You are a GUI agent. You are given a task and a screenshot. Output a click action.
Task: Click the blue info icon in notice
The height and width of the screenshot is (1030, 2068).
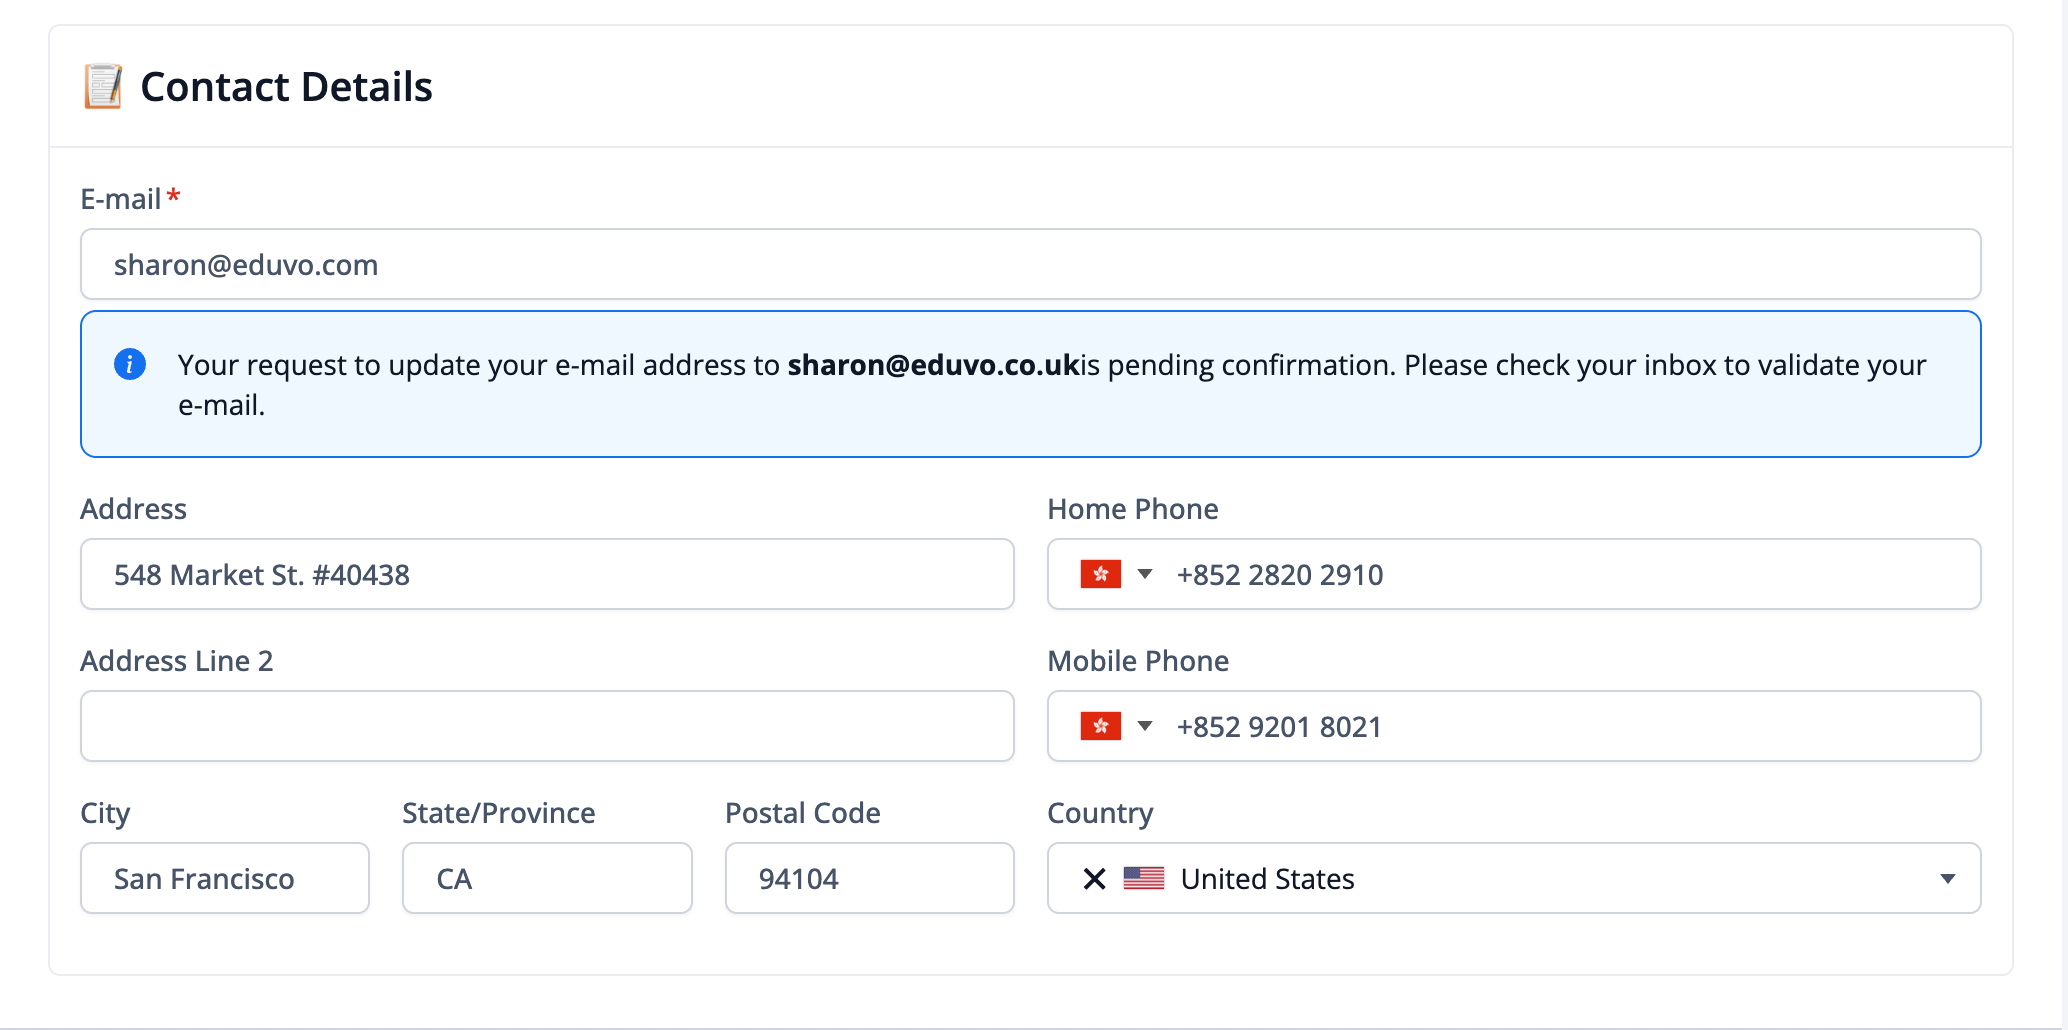click(130, 364)
